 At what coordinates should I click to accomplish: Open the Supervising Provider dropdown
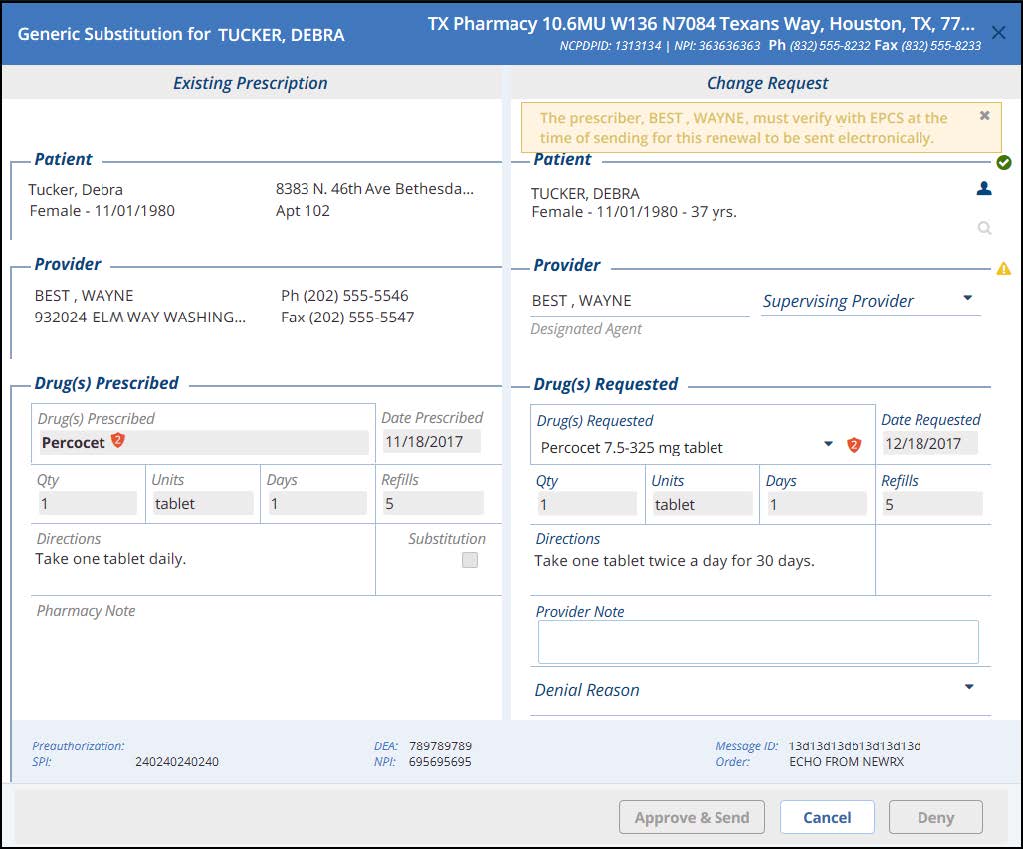coord(967,298)
